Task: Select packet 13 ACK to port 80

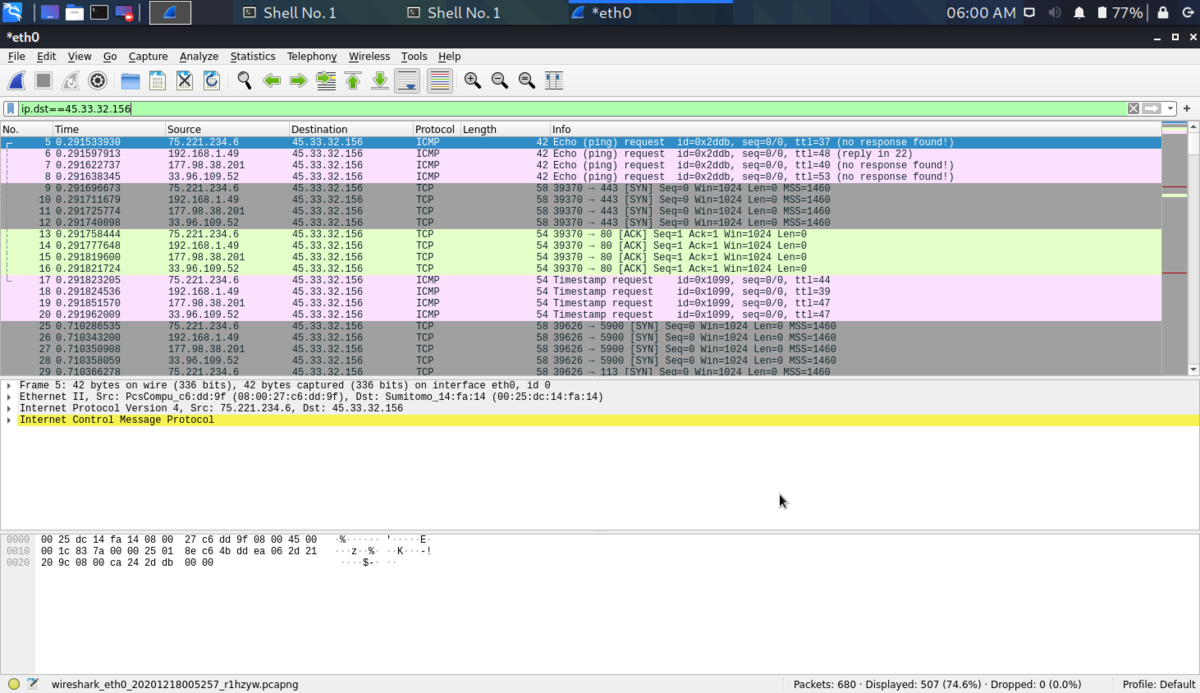Action: tap(581, 234)
